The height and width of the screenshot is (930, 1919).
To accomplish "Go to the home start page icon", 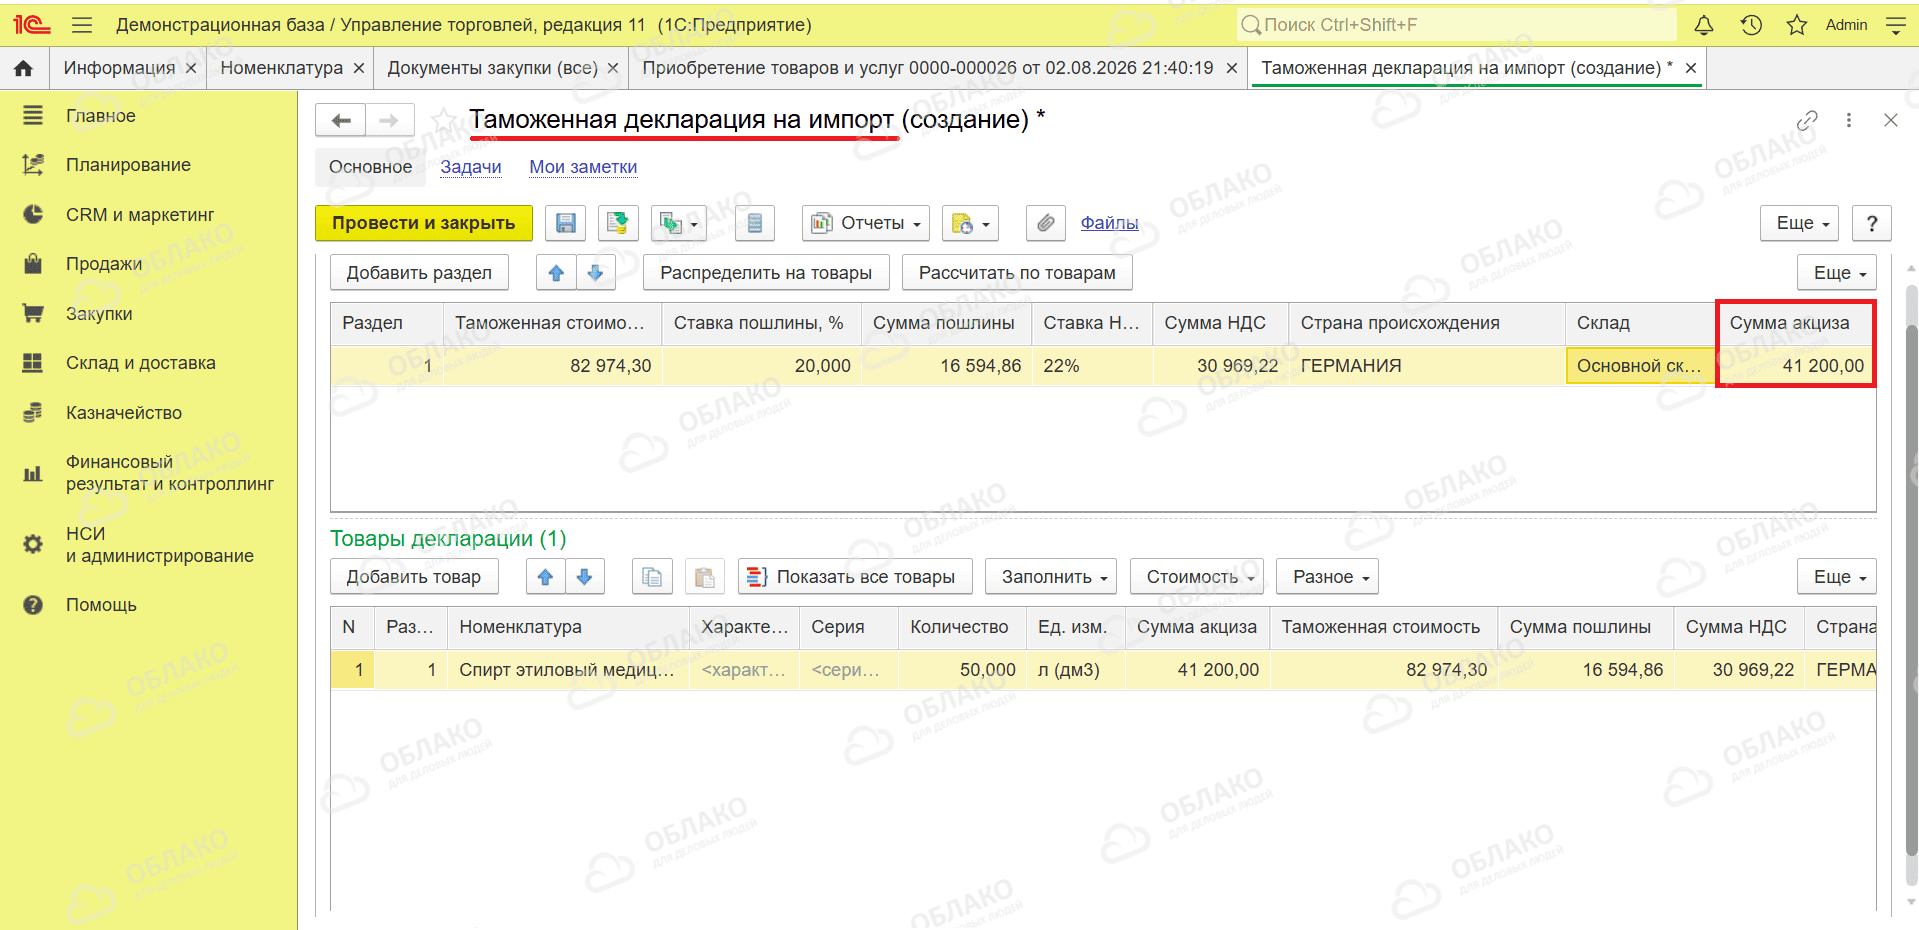I will [x=24, y=68].
